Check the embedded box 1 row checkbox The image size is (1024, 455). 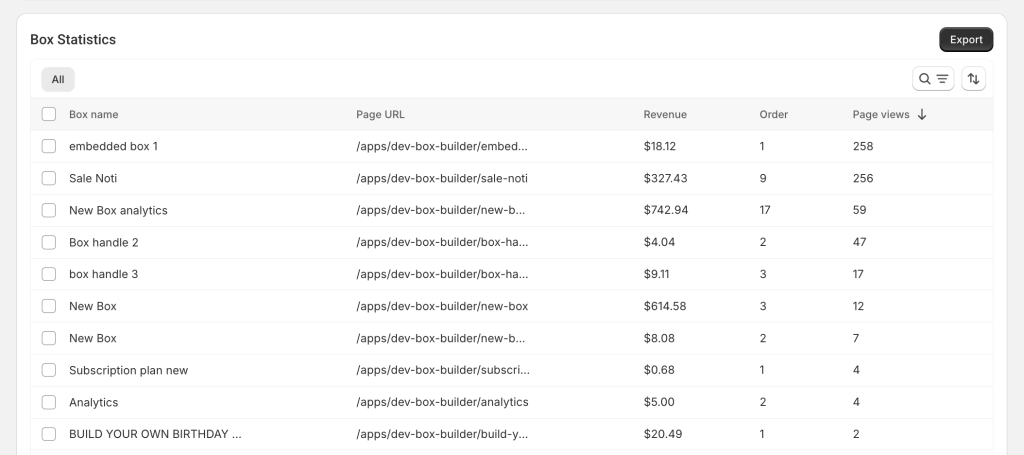click(49, 146)
